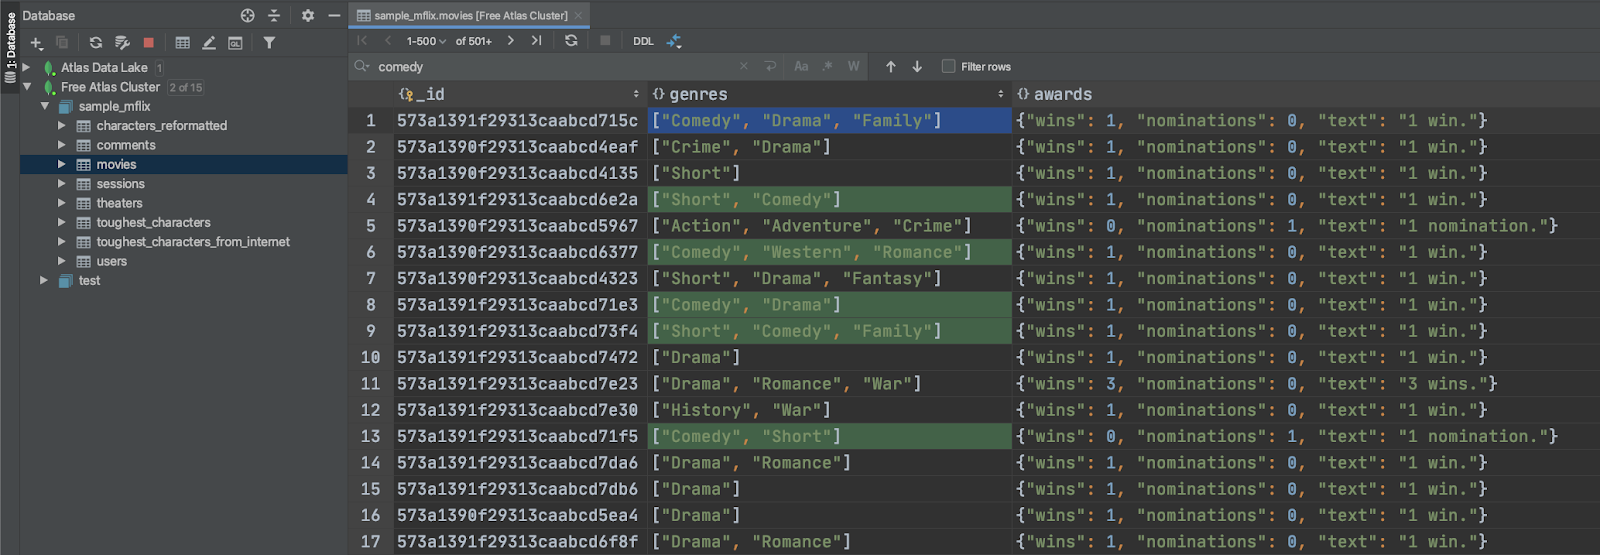The height and width of the screenshot is (555, 1600).
Task: Click the add new data source plus icon
Action: coord(36,43)
